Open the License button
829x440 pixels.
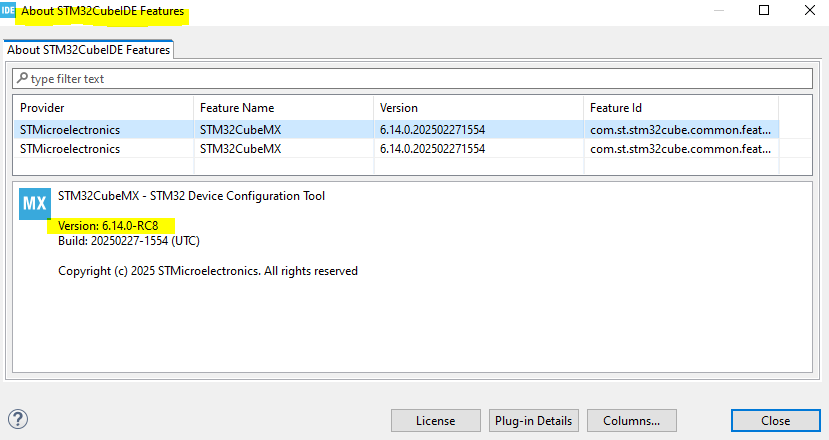(435, 420)
